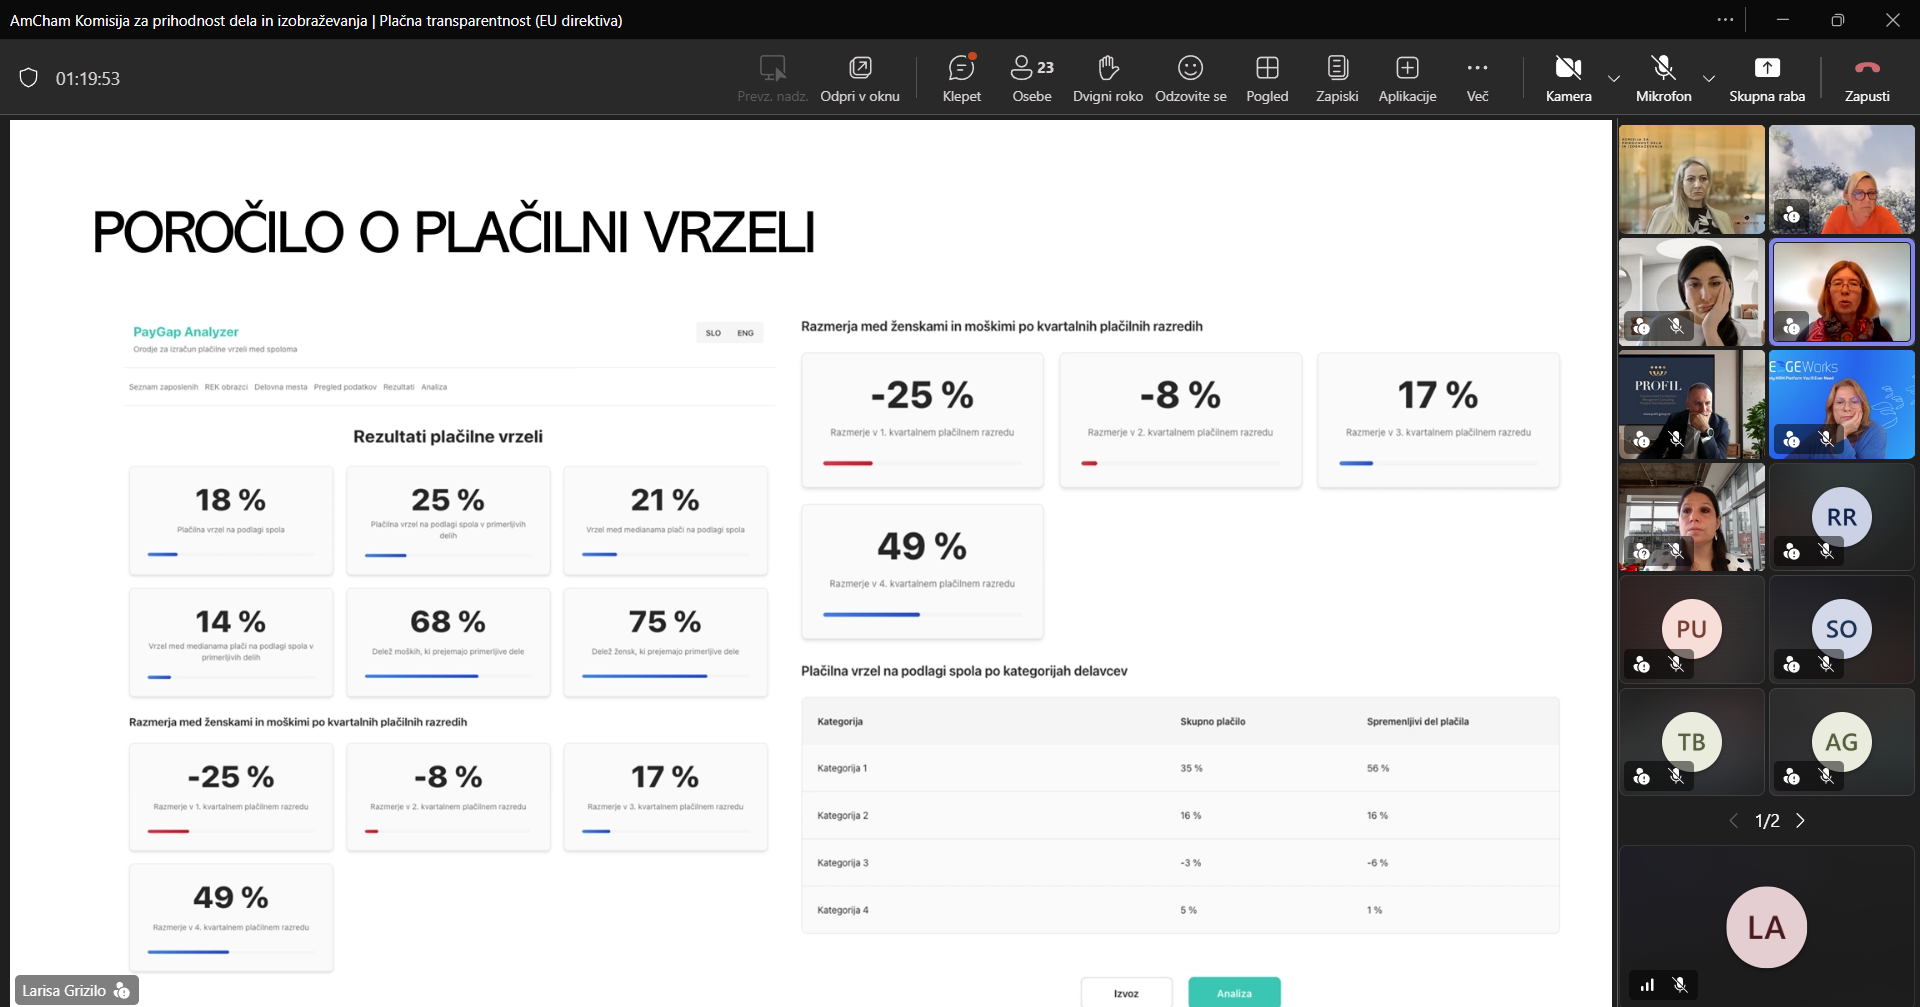Open Odzovite se reactions
This screenshot has width=1920, height=1007.
click(x=1190, y=78)
